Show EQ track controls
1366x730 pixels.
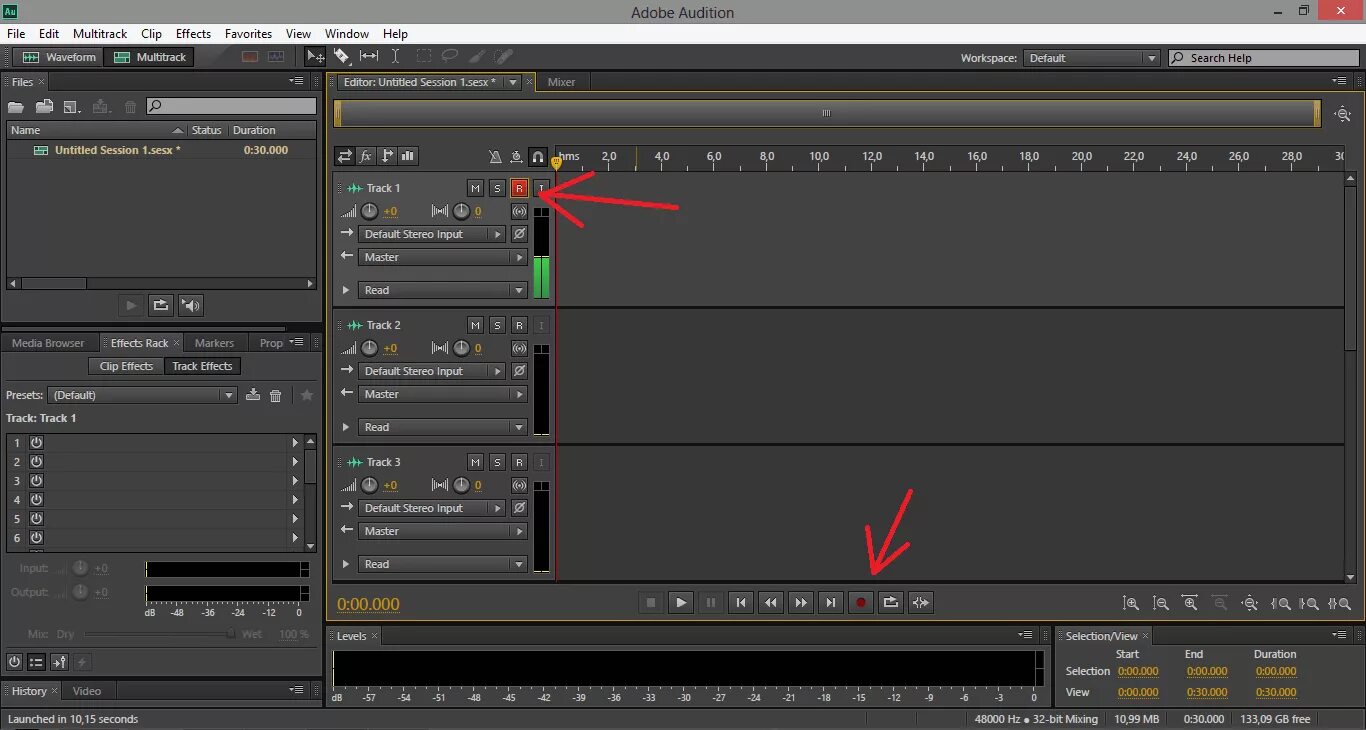408,156
